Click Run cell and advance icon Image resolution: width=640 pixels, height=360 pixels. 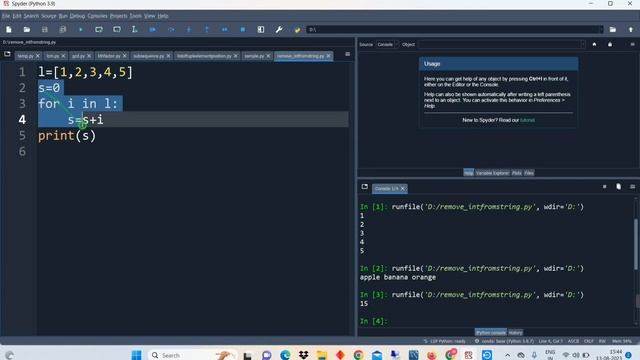tap(117, 29)
